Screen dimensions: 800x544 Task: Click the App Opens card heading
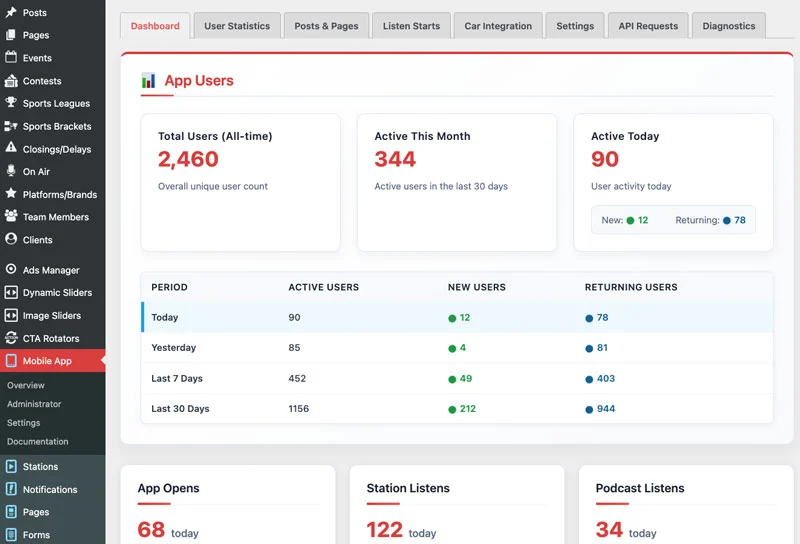(168, 488)
